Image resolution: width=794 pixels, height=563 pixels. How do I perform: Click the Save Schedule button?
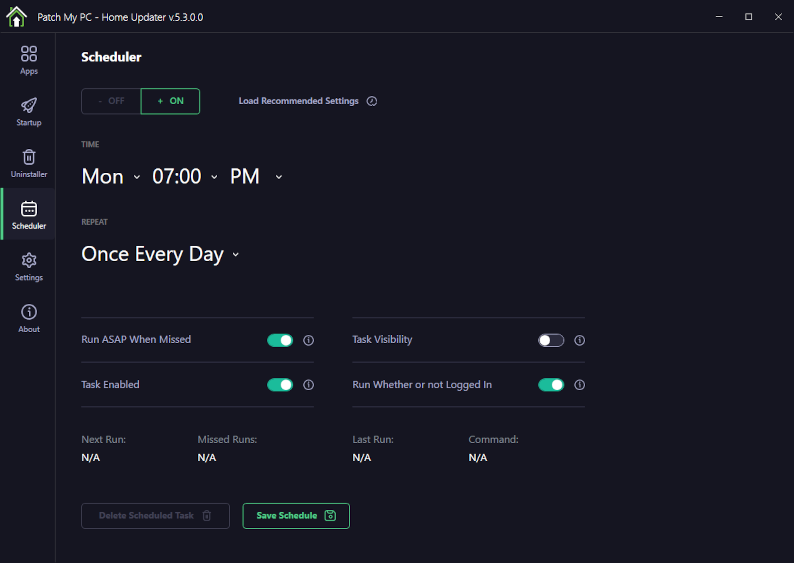(296, 515)
